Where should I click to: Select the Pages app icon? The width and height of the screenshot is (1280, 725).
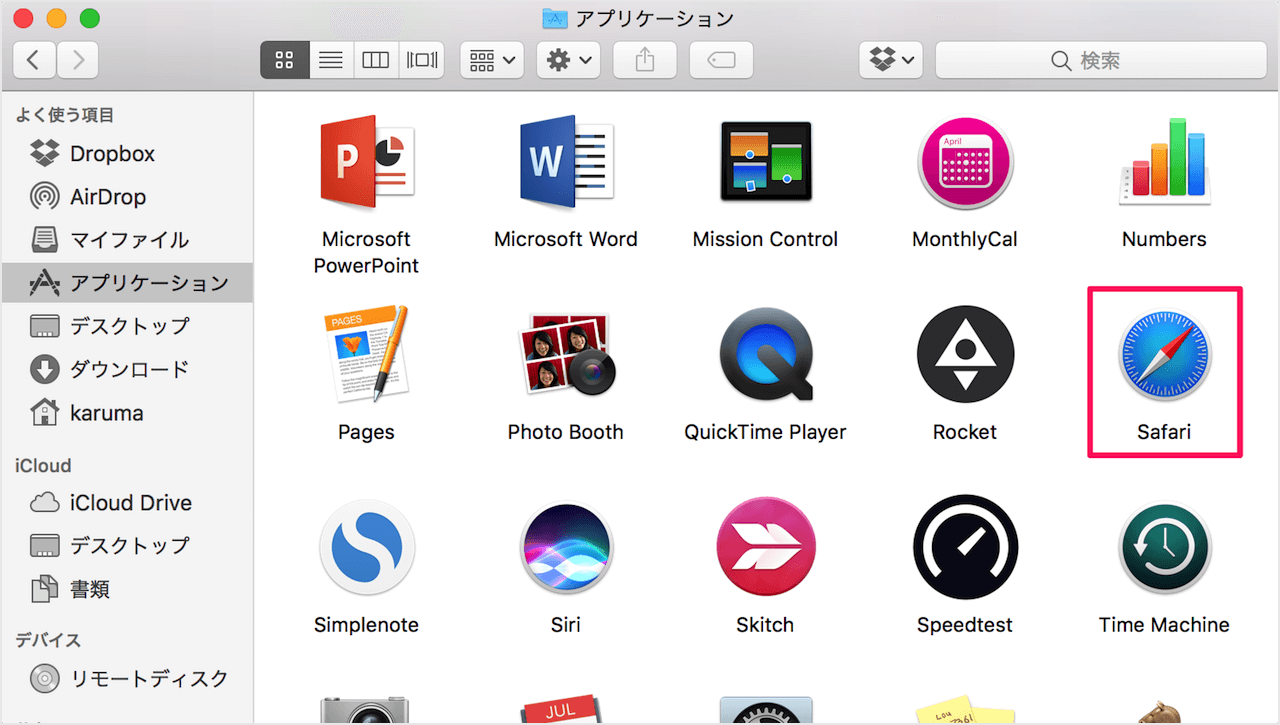(366, 354)
